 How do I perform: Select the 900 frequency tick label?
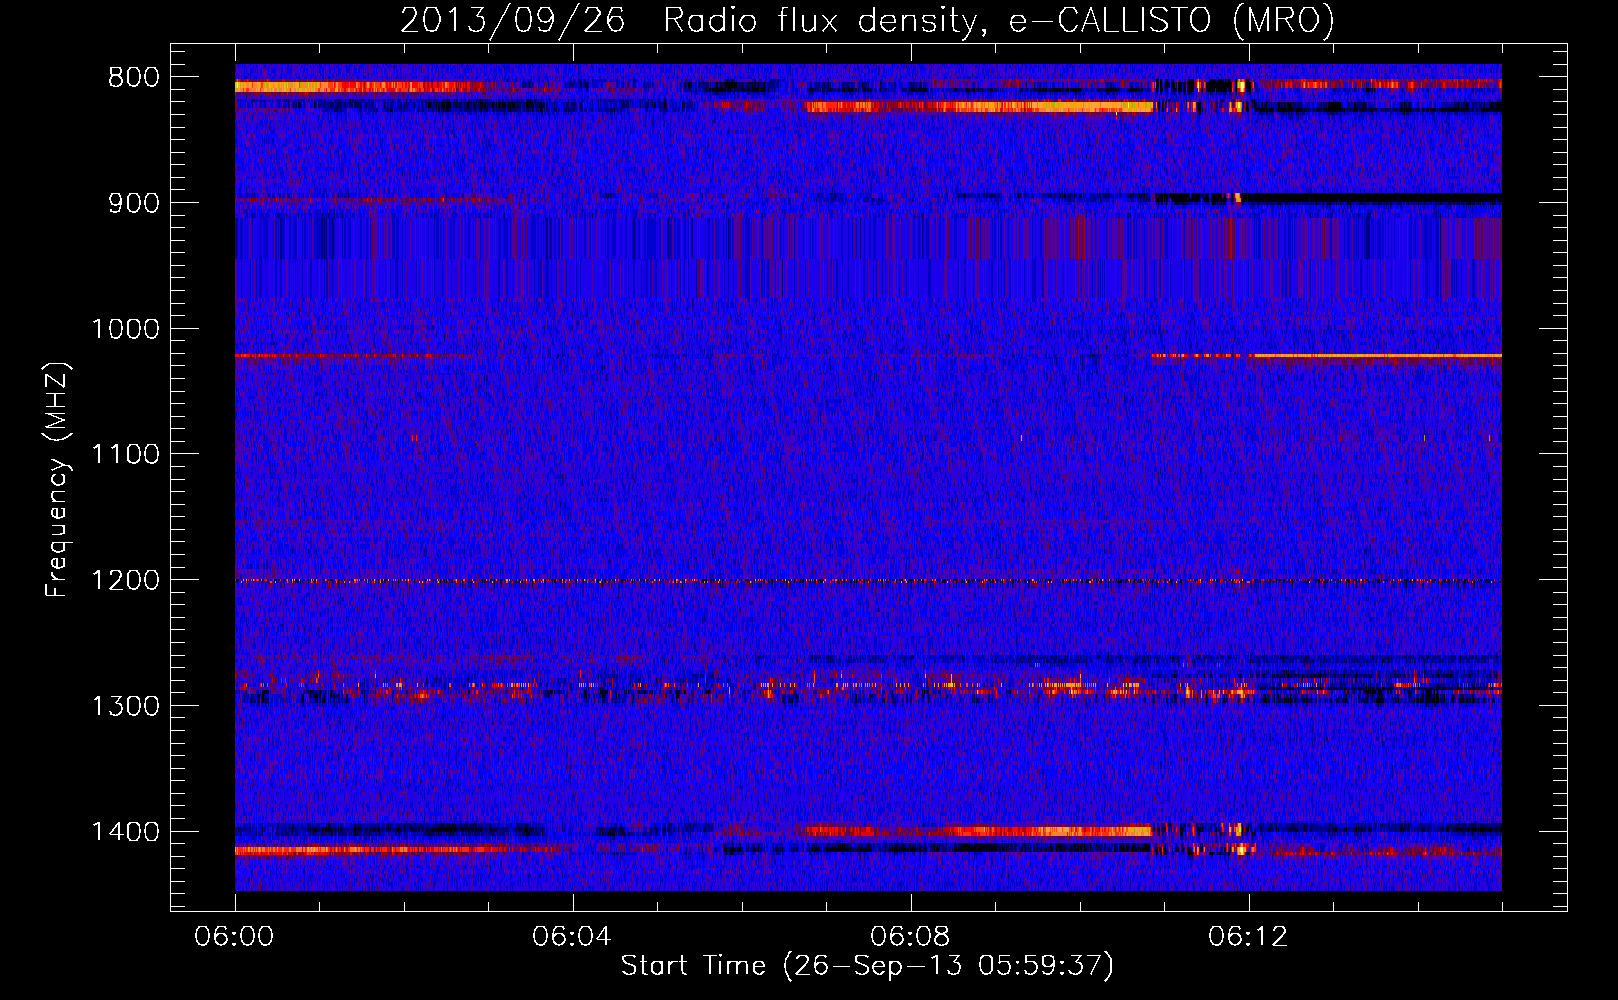pyautogui.click(x=134, y=203)
